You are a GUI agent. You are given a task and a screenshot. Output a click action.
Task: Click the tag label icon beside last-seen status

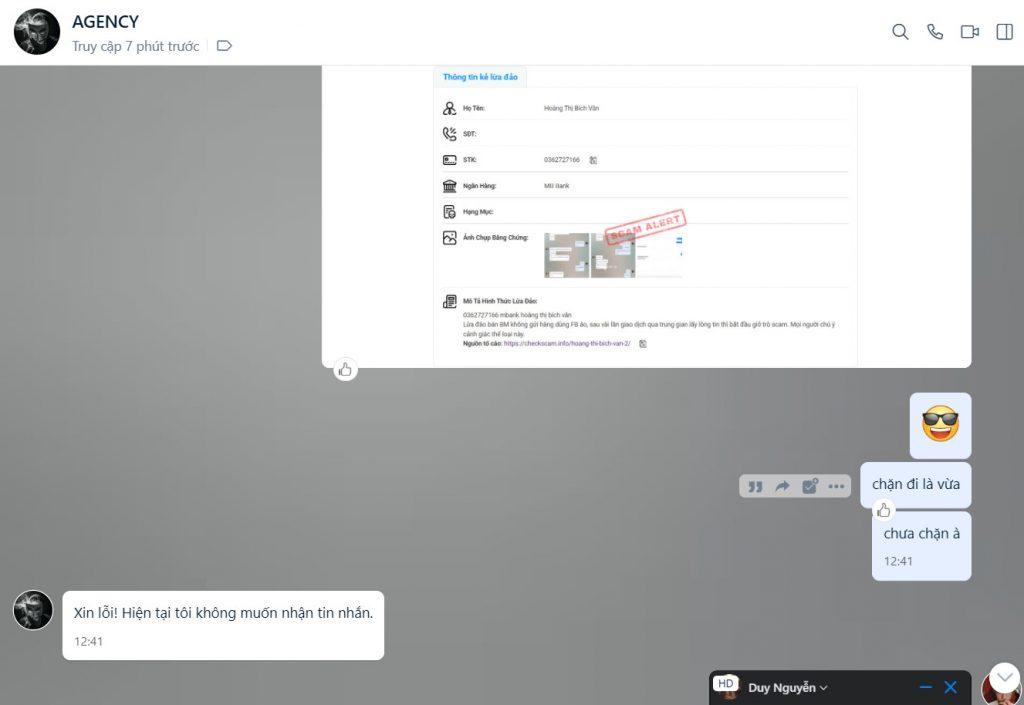pos(224,46)
